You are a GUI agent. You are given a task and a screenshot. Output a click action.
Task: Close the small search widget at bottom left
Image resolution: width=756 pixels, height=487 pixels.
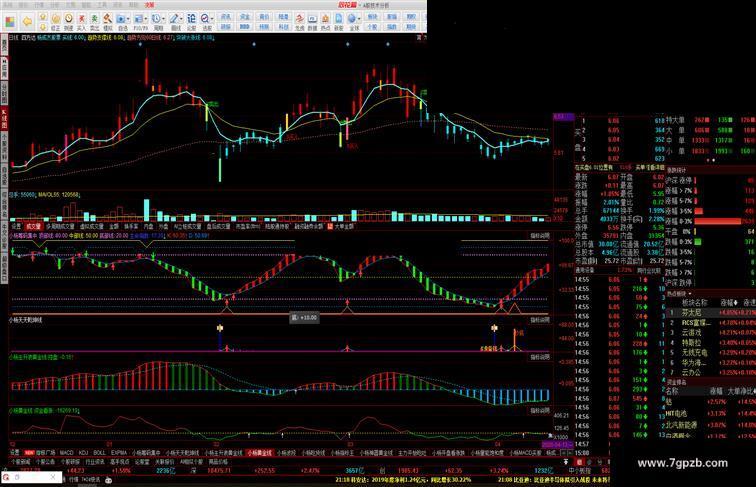(x=53, y=477)
